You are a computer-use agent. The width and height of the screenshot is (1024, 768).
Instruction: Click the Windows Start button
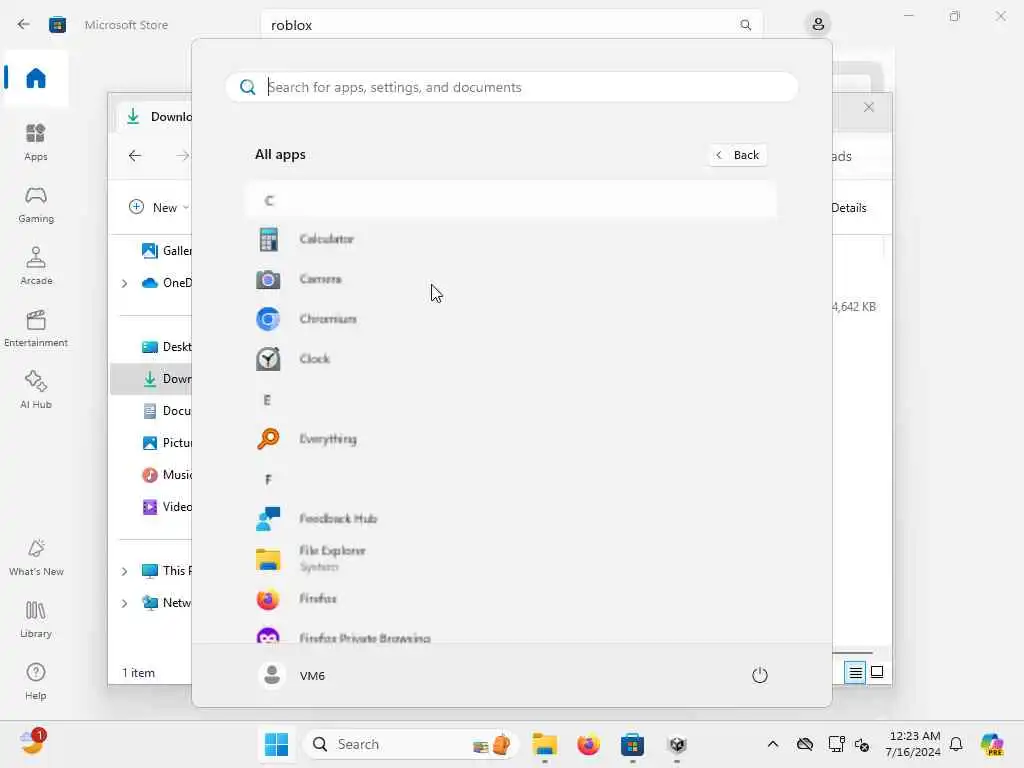(x=276, y=744)
